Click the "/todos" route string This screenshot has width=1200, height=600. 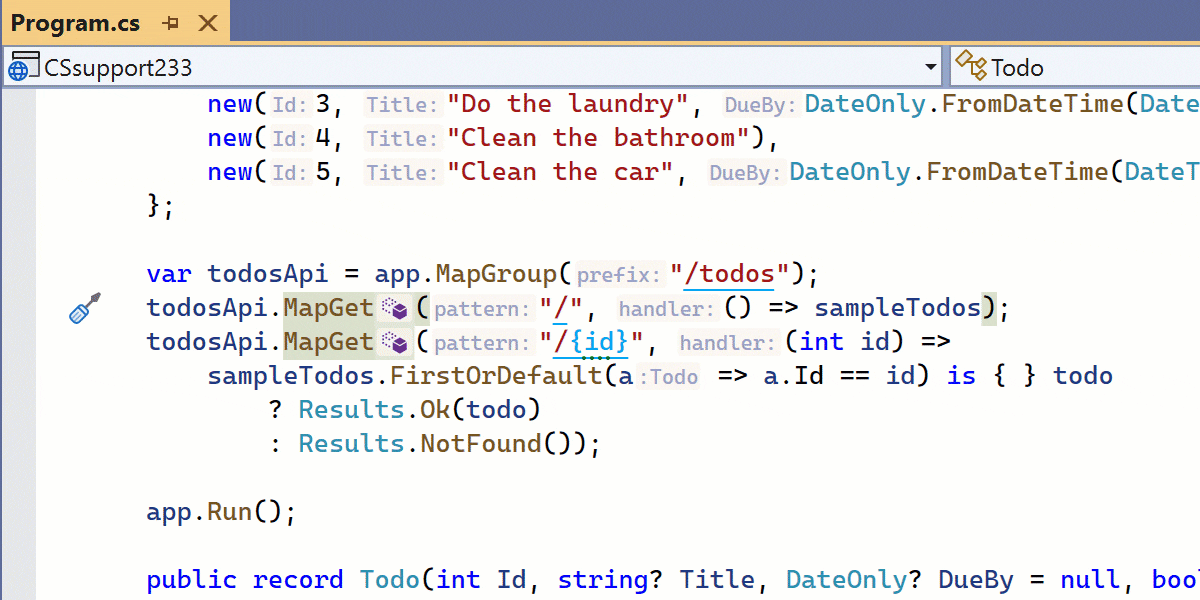[730, 274]
